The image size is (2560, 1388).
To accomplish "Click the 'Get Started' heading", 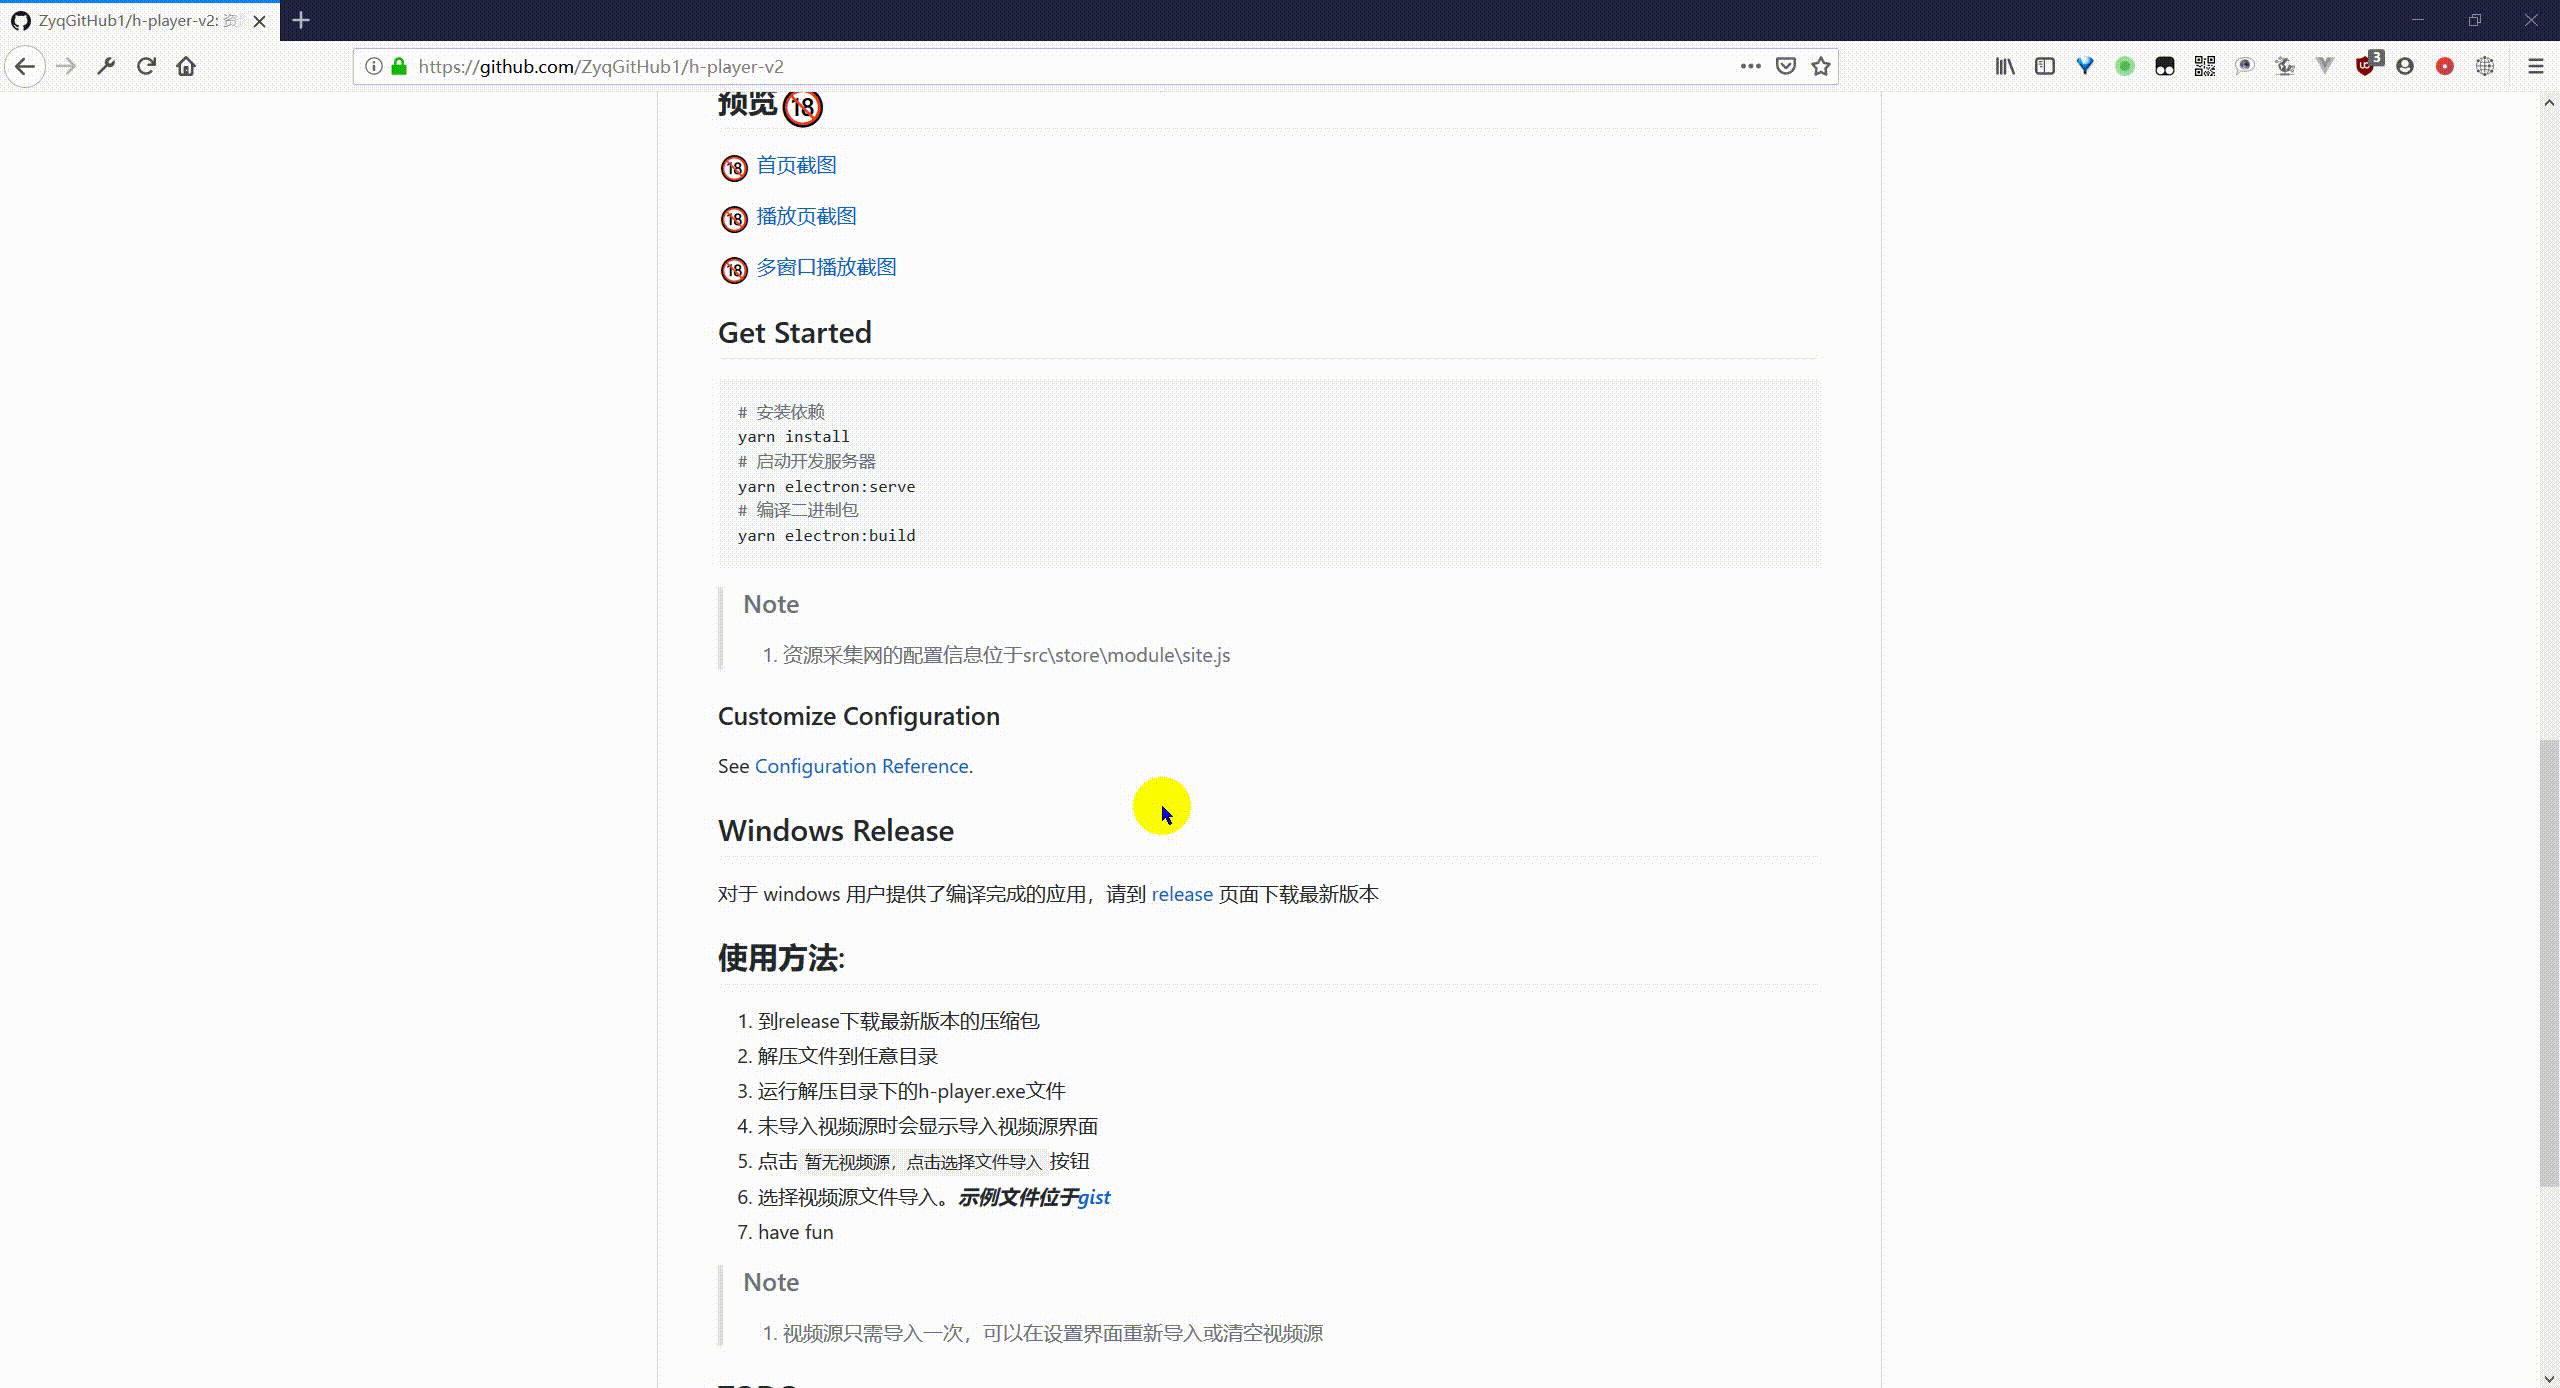I will coord(795,333).
